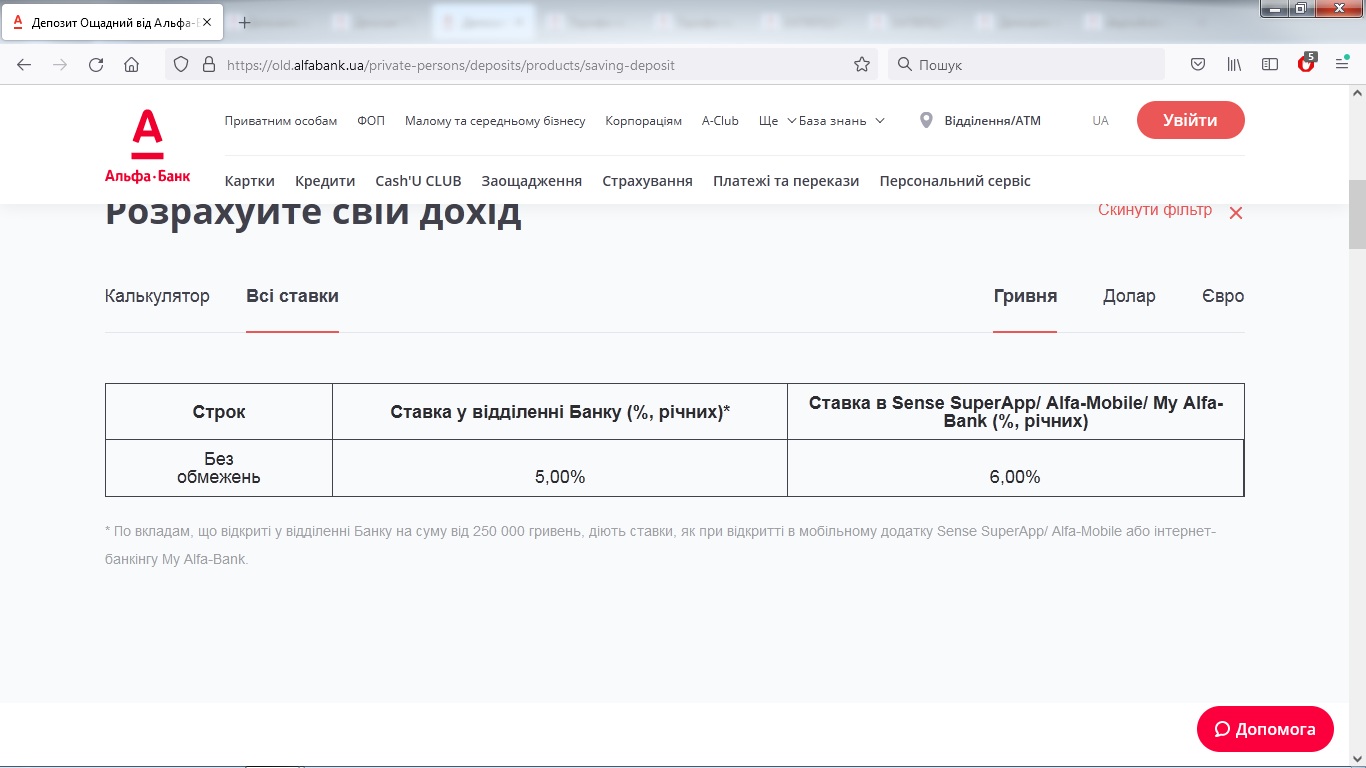Viewport: 1366px width, 768px height.
Task: Click the Строк column header
Action: coord(219,412)
